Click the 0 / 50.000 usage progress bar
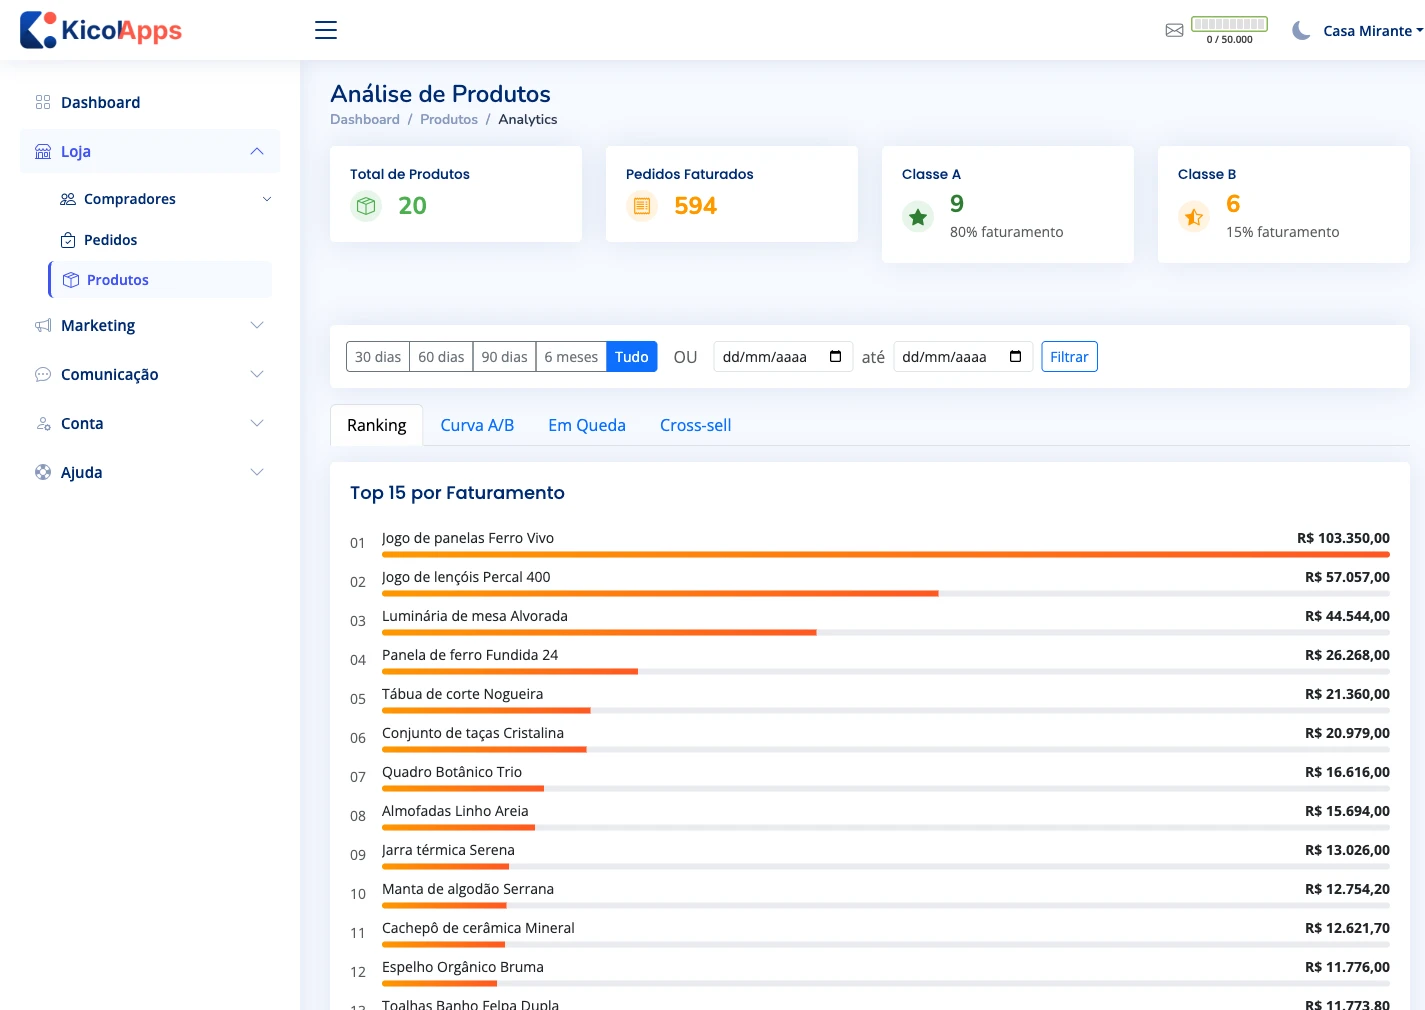The width and height of the screenshot is (1425, 1010). click(x=1230, y=24)
